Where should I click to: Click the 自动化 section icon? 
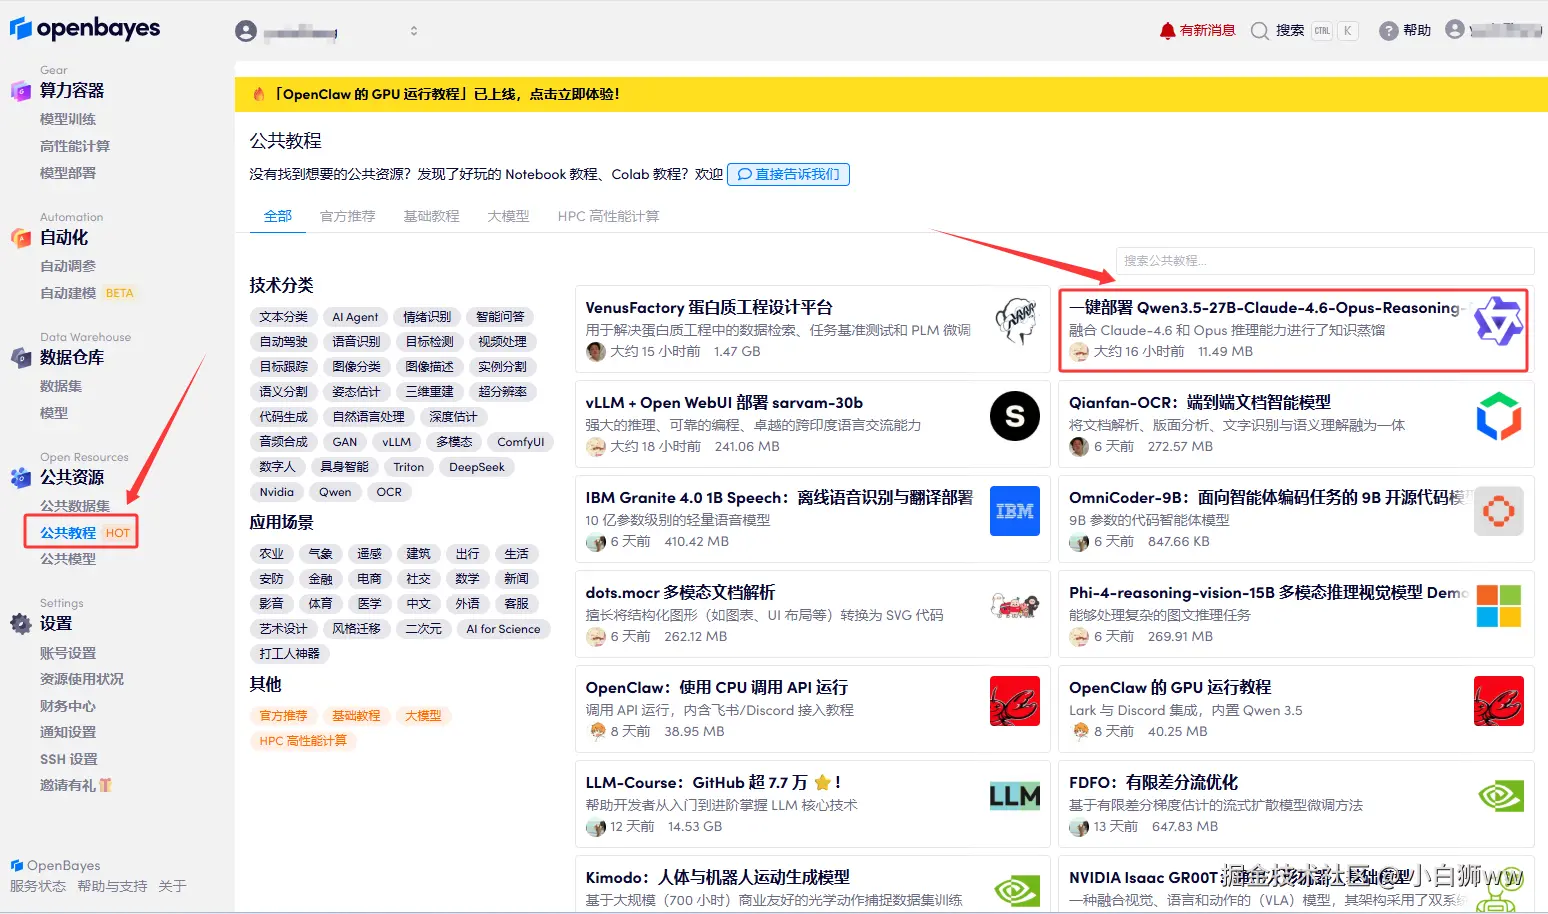coord(21,238)
